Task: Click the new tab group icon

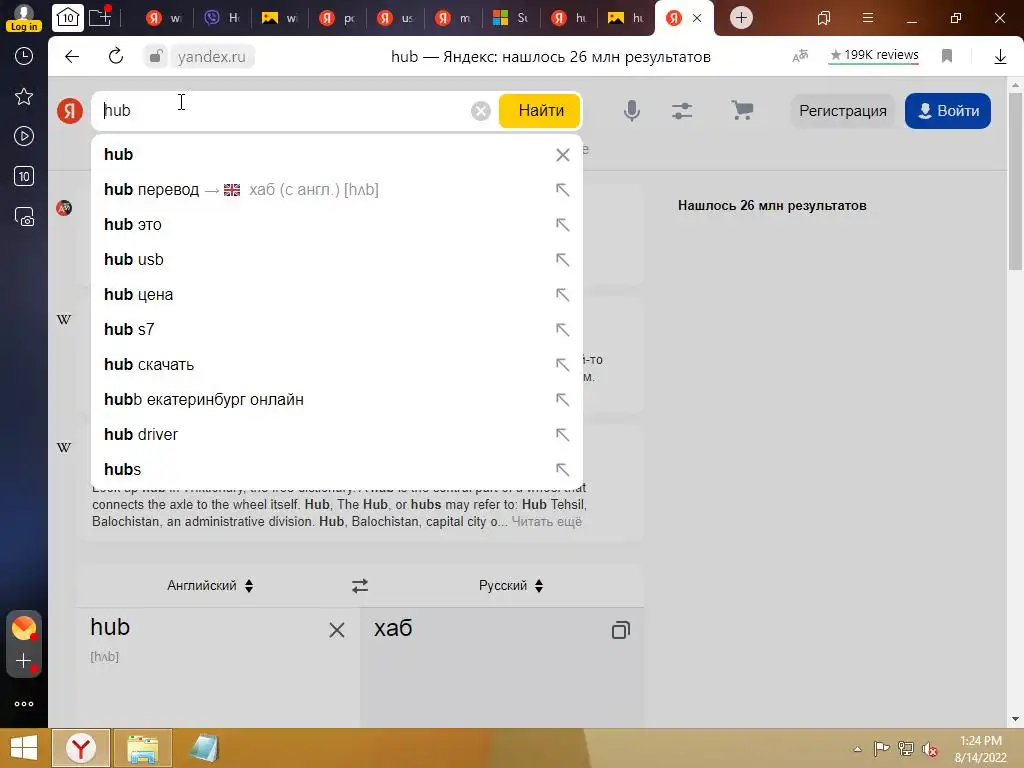Action: click(100, 17)
